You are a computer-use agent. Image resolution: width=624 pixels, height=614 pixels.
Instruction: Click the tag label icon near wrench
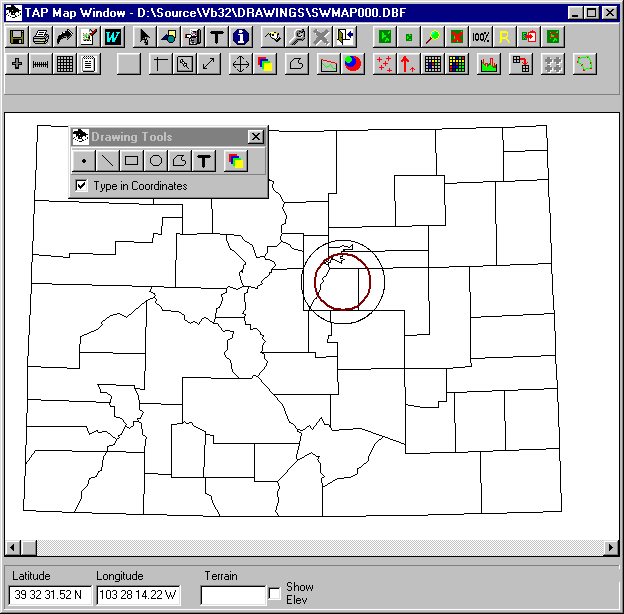[273, 37]
